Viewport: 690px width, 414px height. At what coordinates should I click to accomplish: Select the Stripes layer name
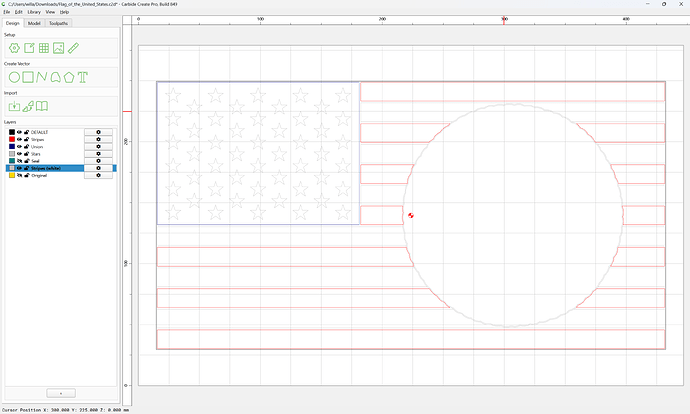pyautogui.click(x=37, y=139)
